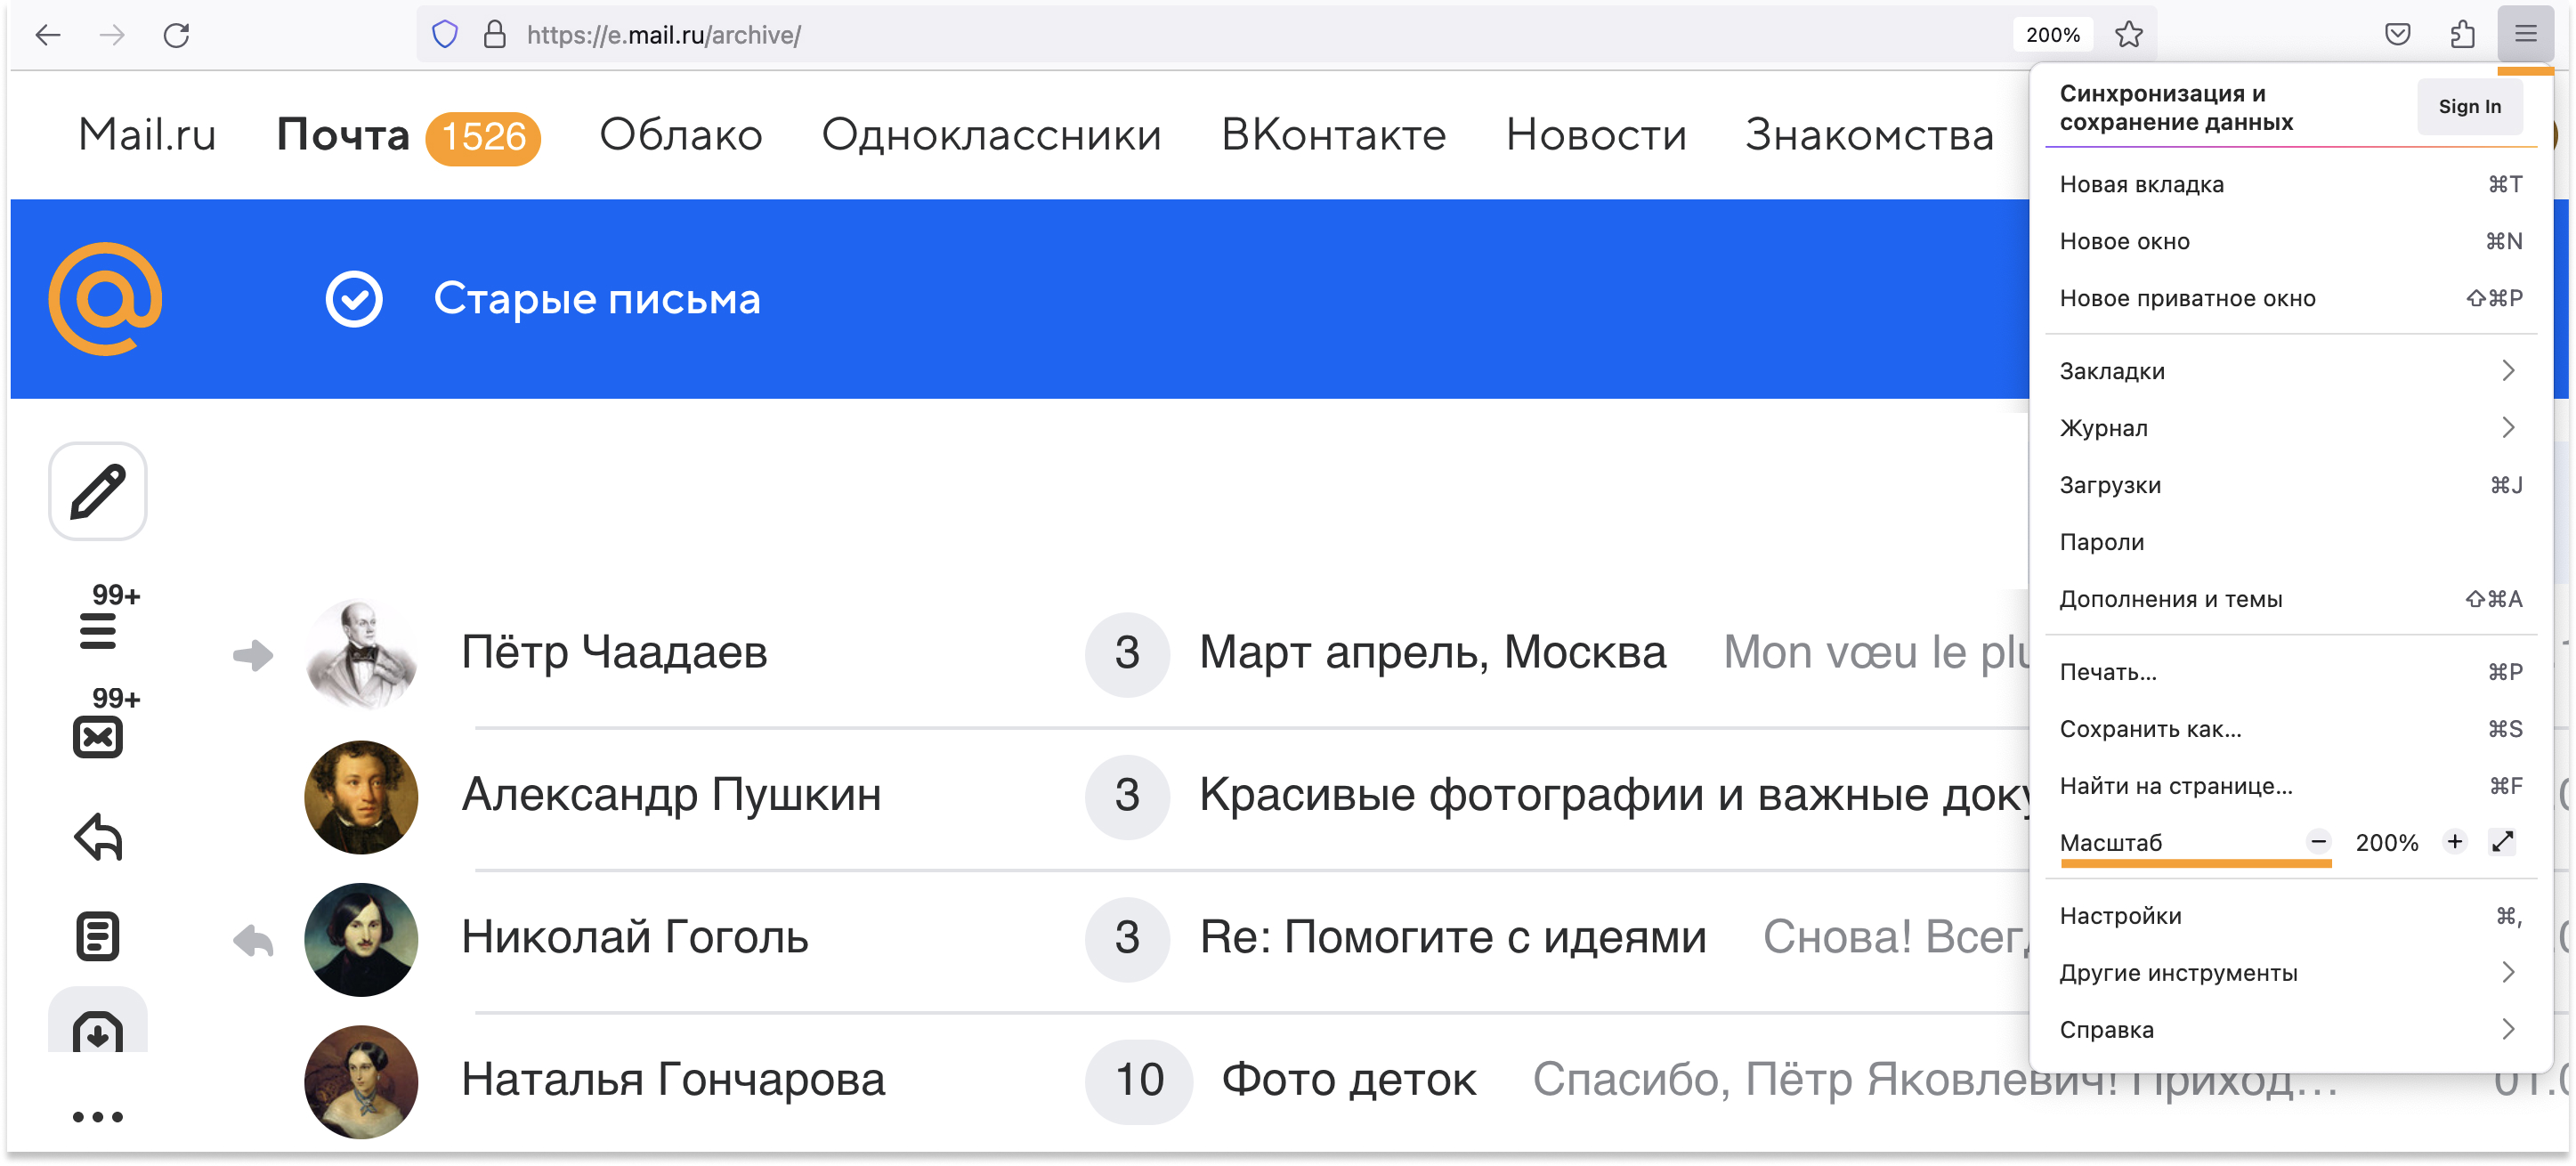Click 200% zoom badge in address bar
This screenshot has width=2576, height=1166.
[x=2052, y=35]
